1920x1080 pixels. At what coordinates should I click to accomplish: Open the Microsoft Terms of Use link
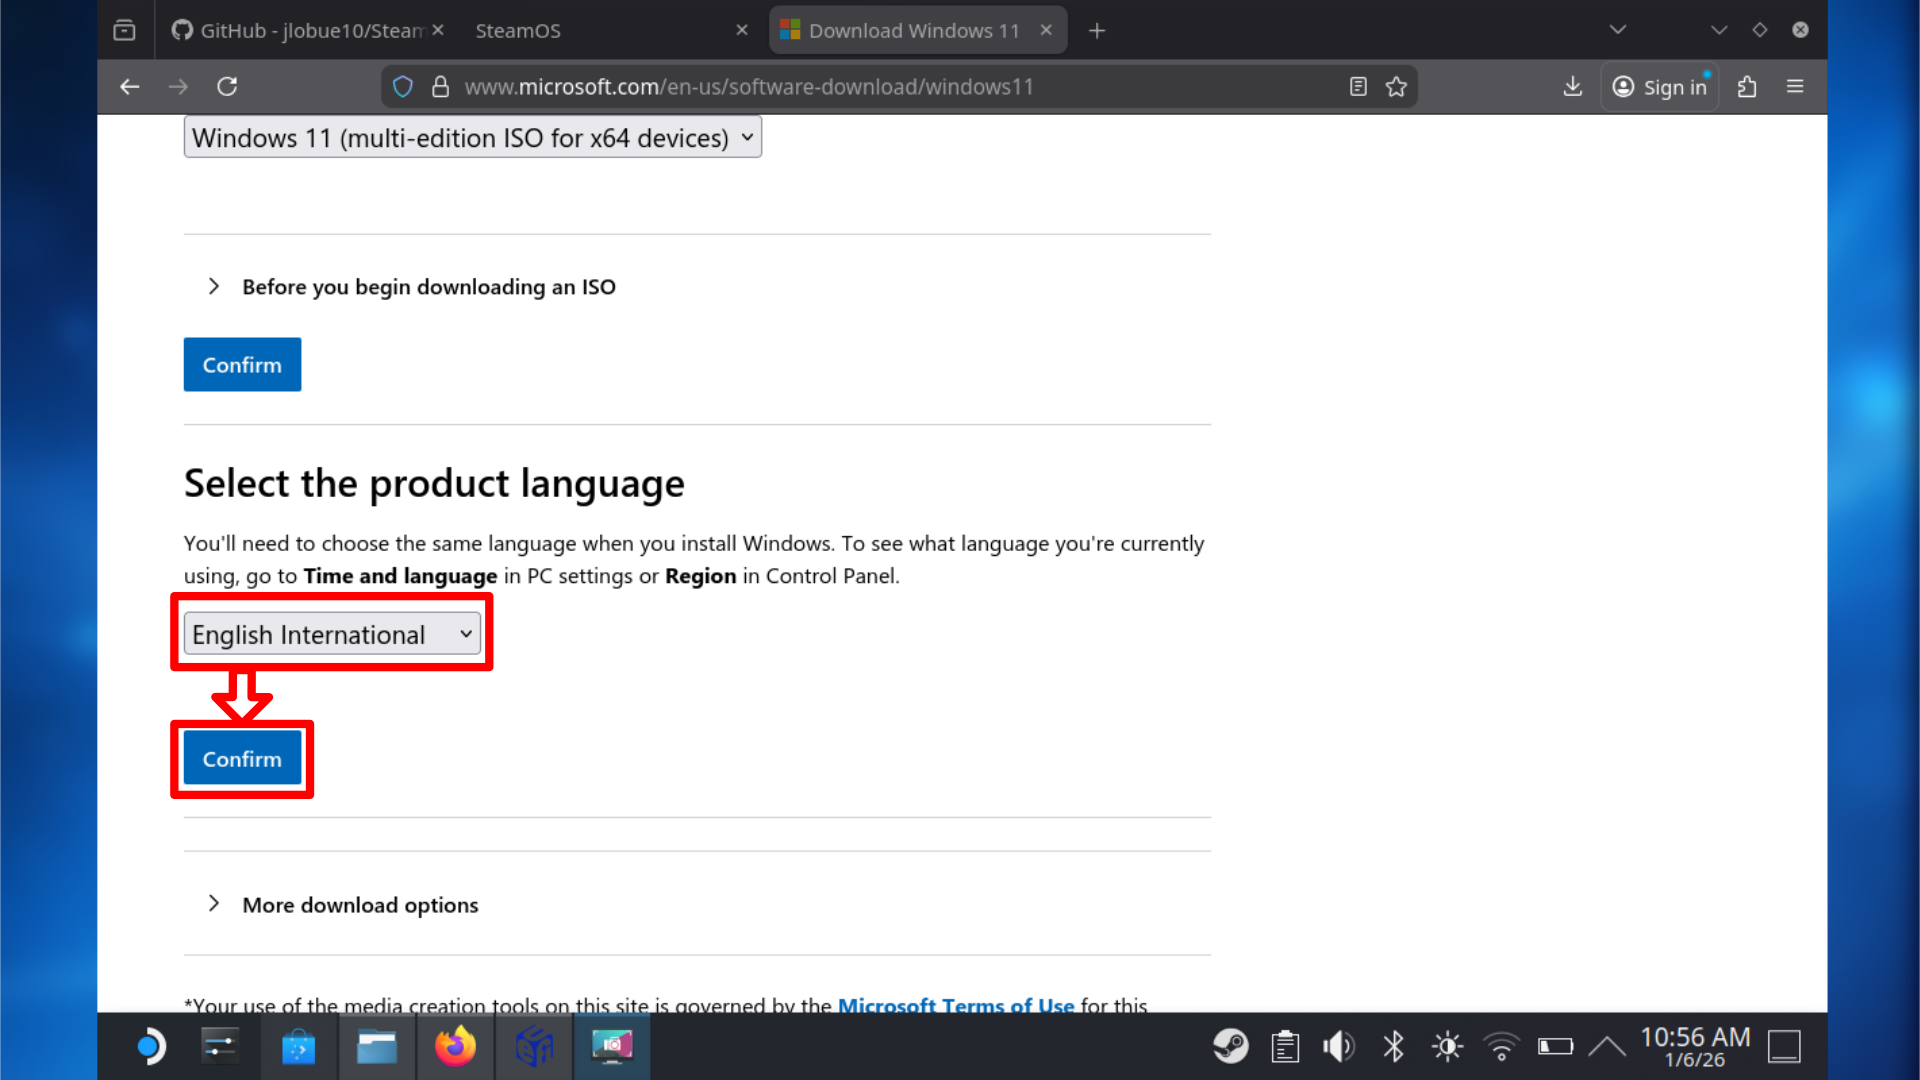[x=955, y=1005]
